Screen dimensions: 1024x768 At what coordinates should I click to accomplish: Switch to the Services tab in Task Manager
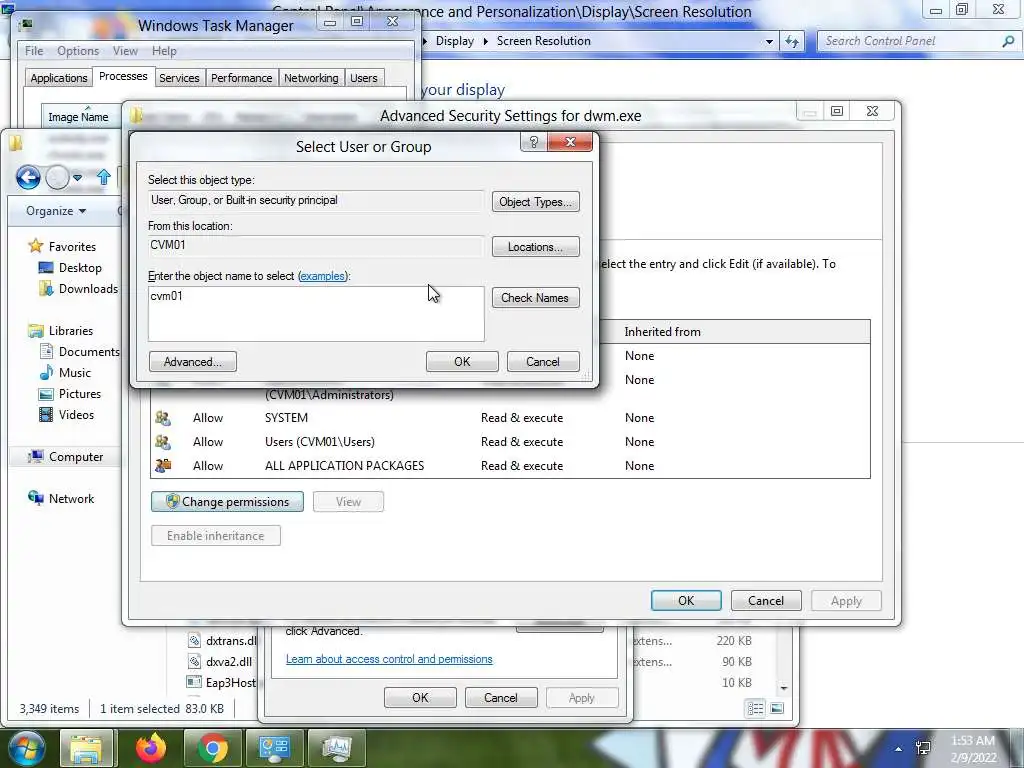pos(179,78)
